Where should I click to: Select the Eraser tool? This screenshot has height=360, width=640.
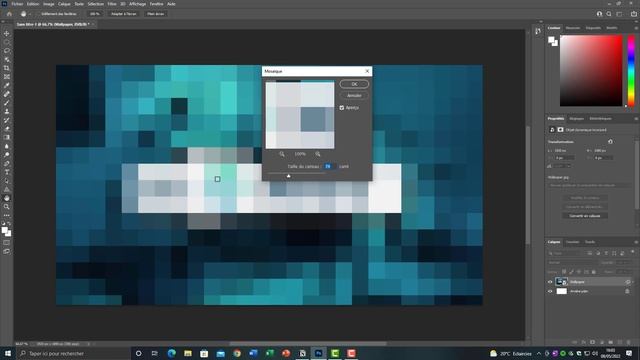click(7, 129)
